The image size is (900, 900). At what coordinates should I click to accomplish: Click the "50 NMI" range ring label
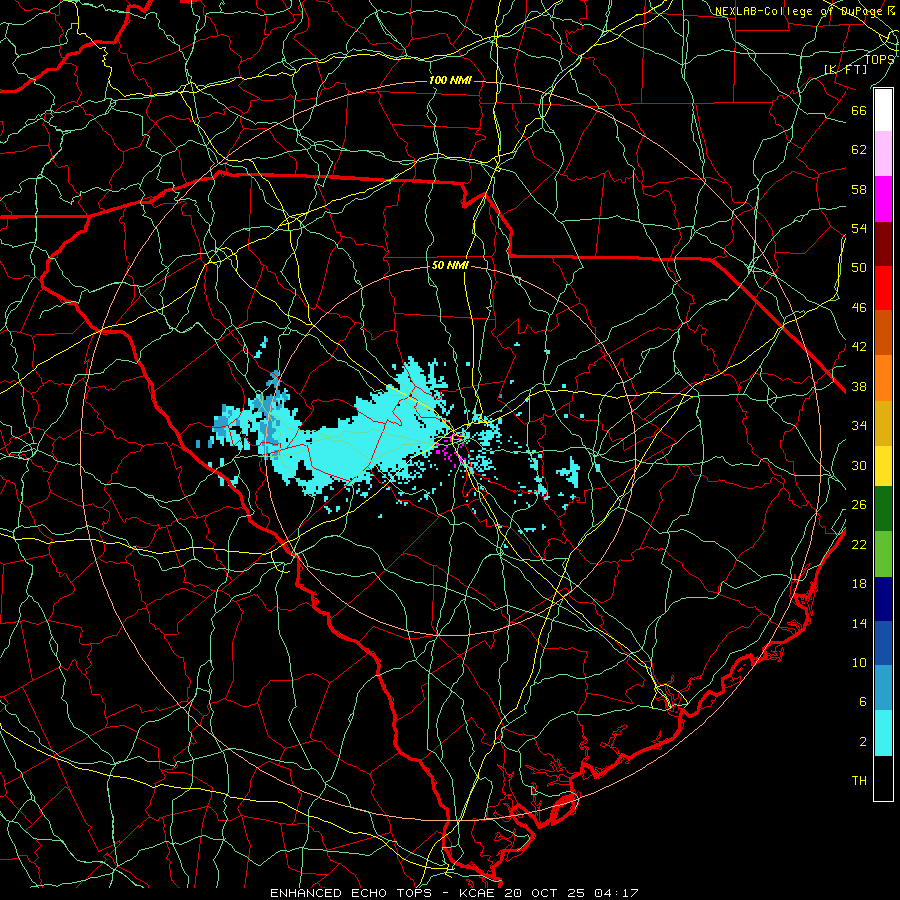pyautogui.click(x=450, y=265)
